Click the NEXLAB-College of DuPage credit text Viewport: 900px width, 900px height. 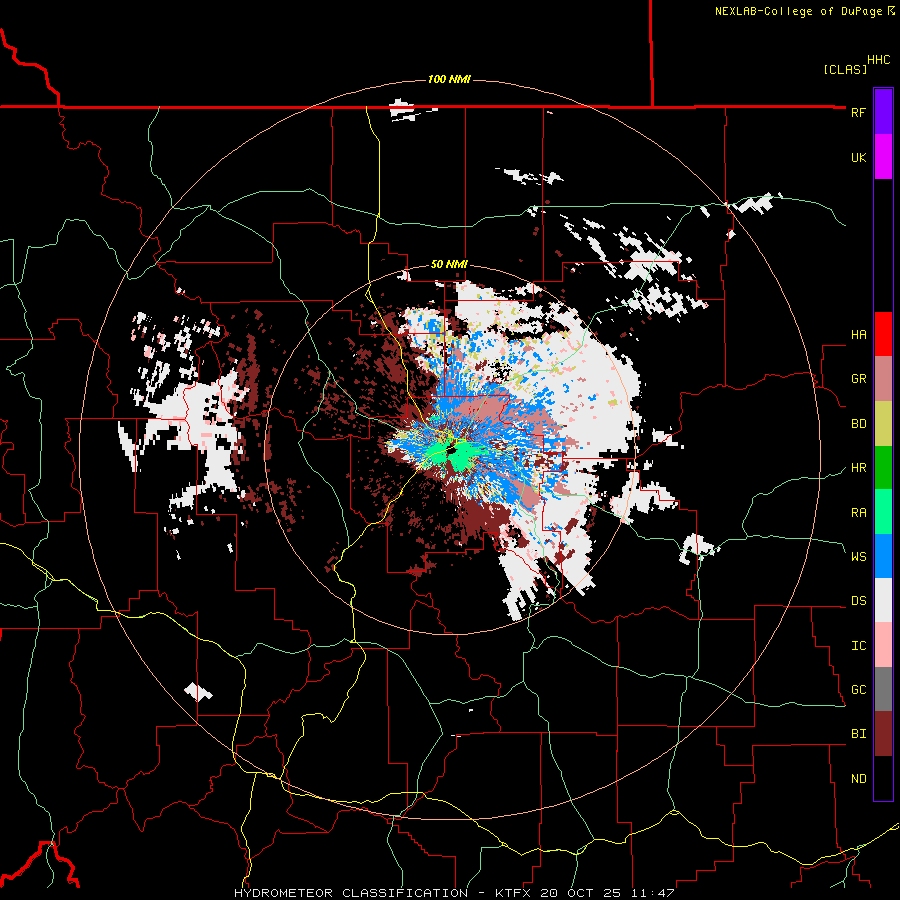798,11
